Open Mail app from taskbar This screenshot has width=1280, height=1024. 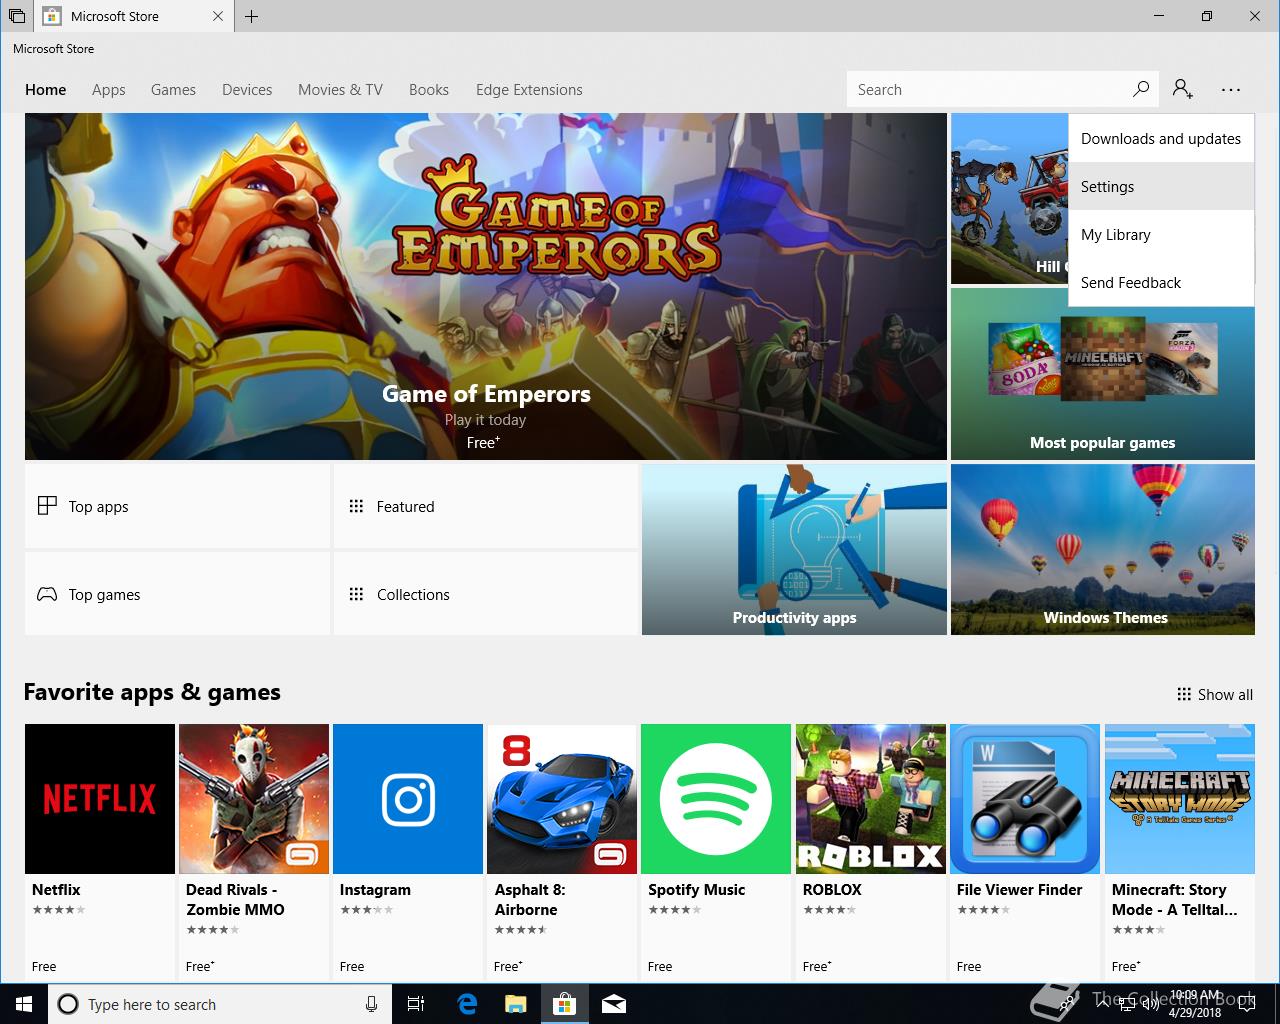(x=614, y=1004)
